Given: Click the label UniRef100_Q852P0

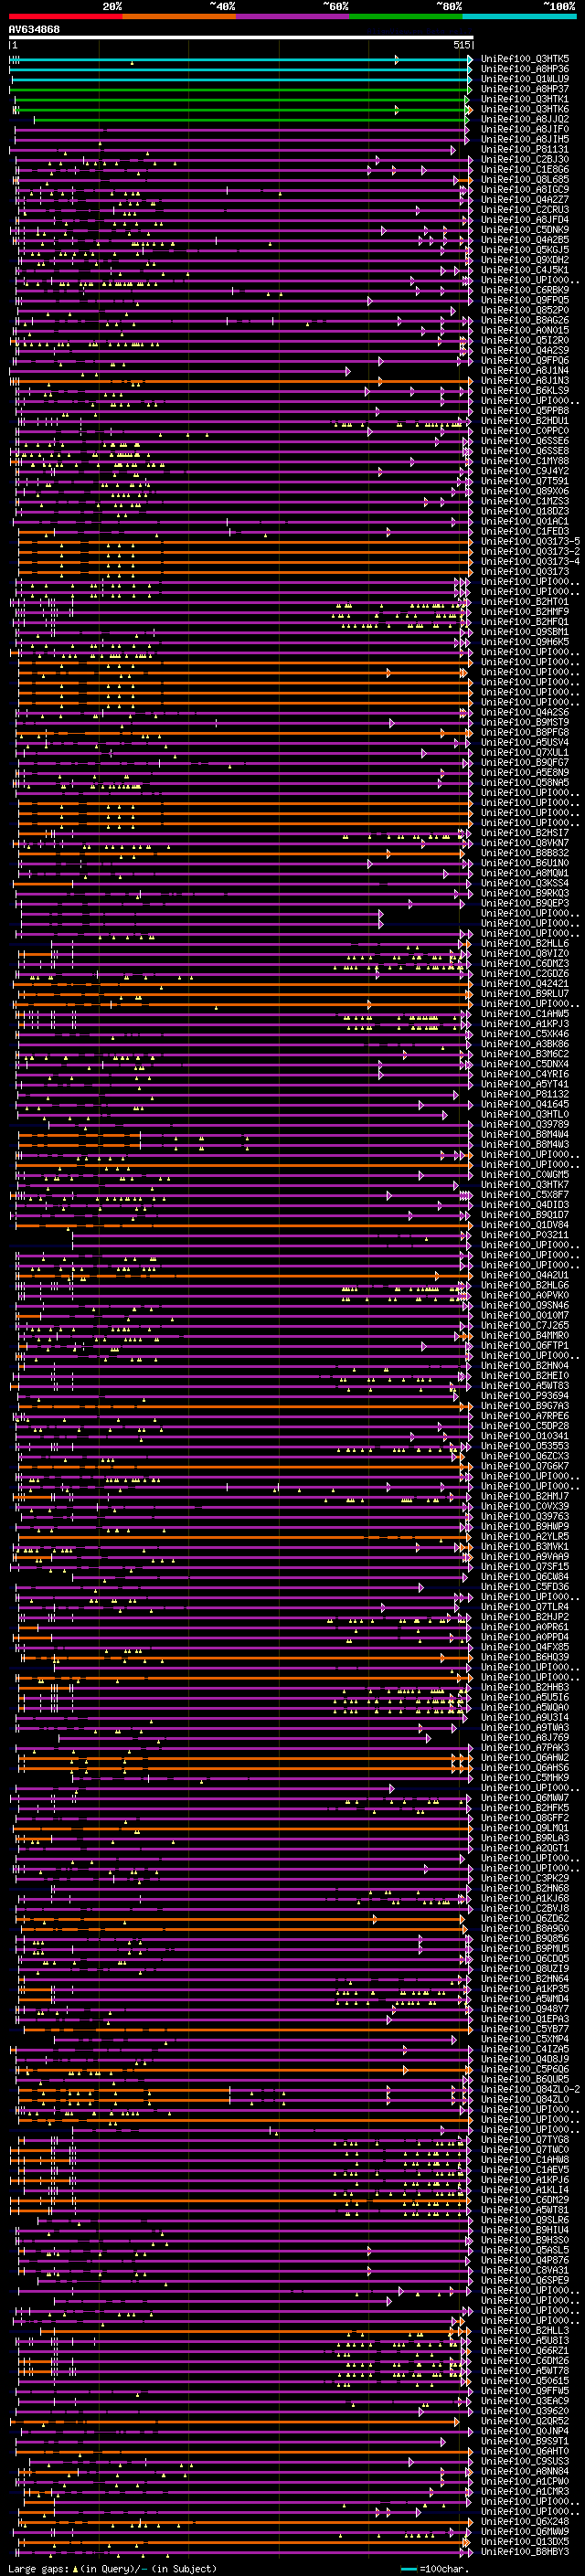Looking at the screenshot, I should tap(525, 311).
